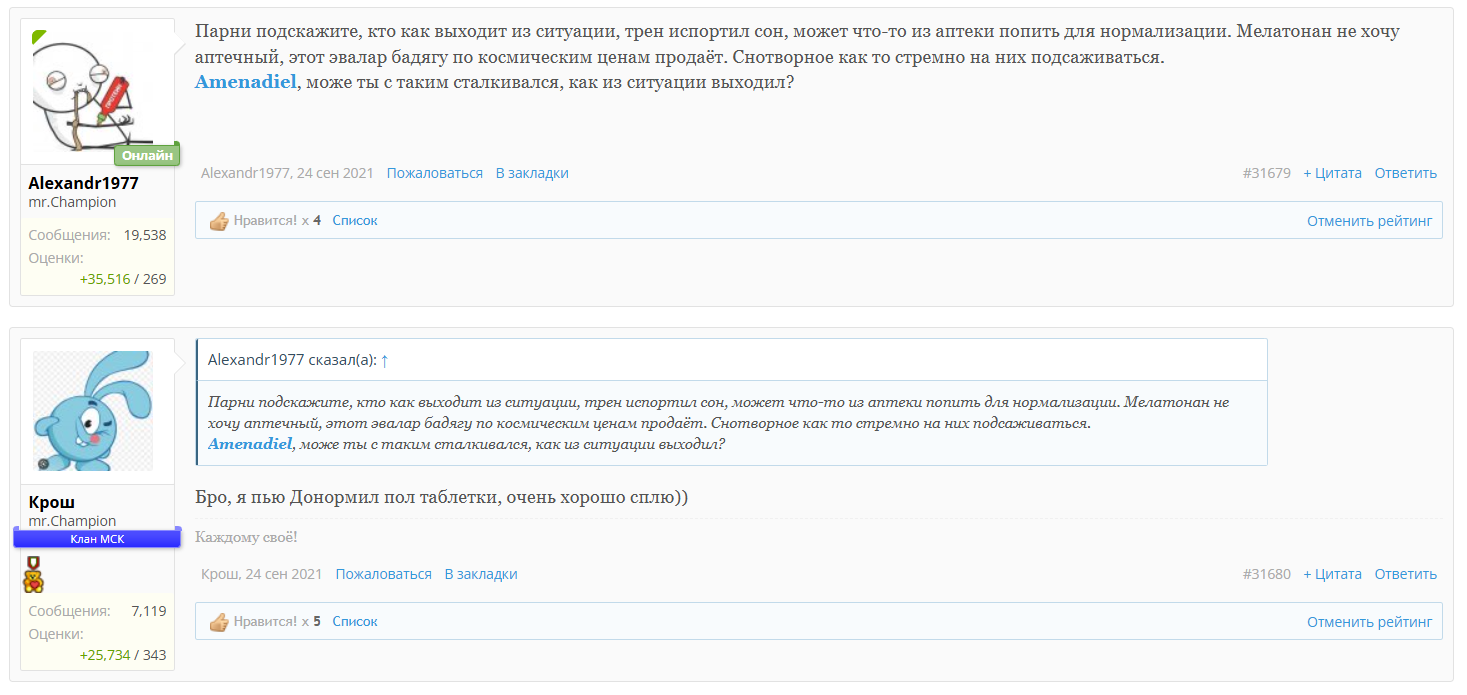The width and height of the screenshot is (1467, 695).
Task: Open Список of likes on post #31680
Action: point(355,621)
